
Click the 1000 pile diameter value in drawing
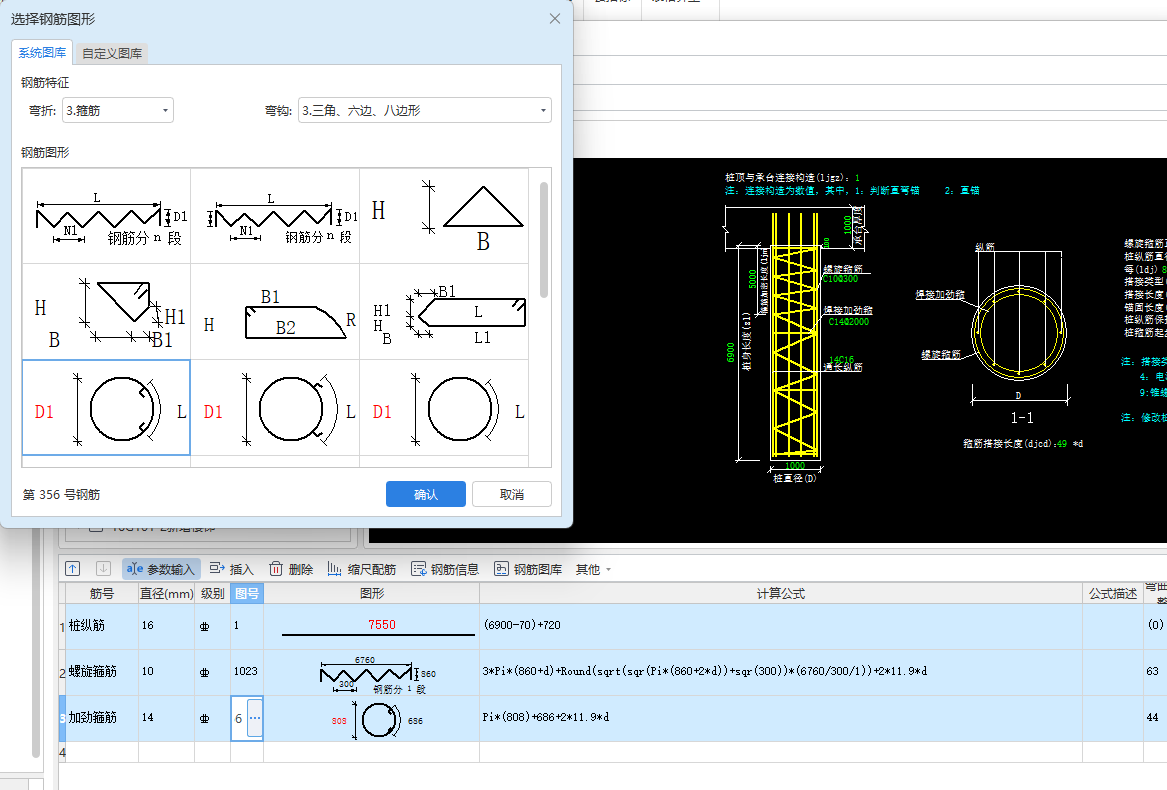[795, 466]
